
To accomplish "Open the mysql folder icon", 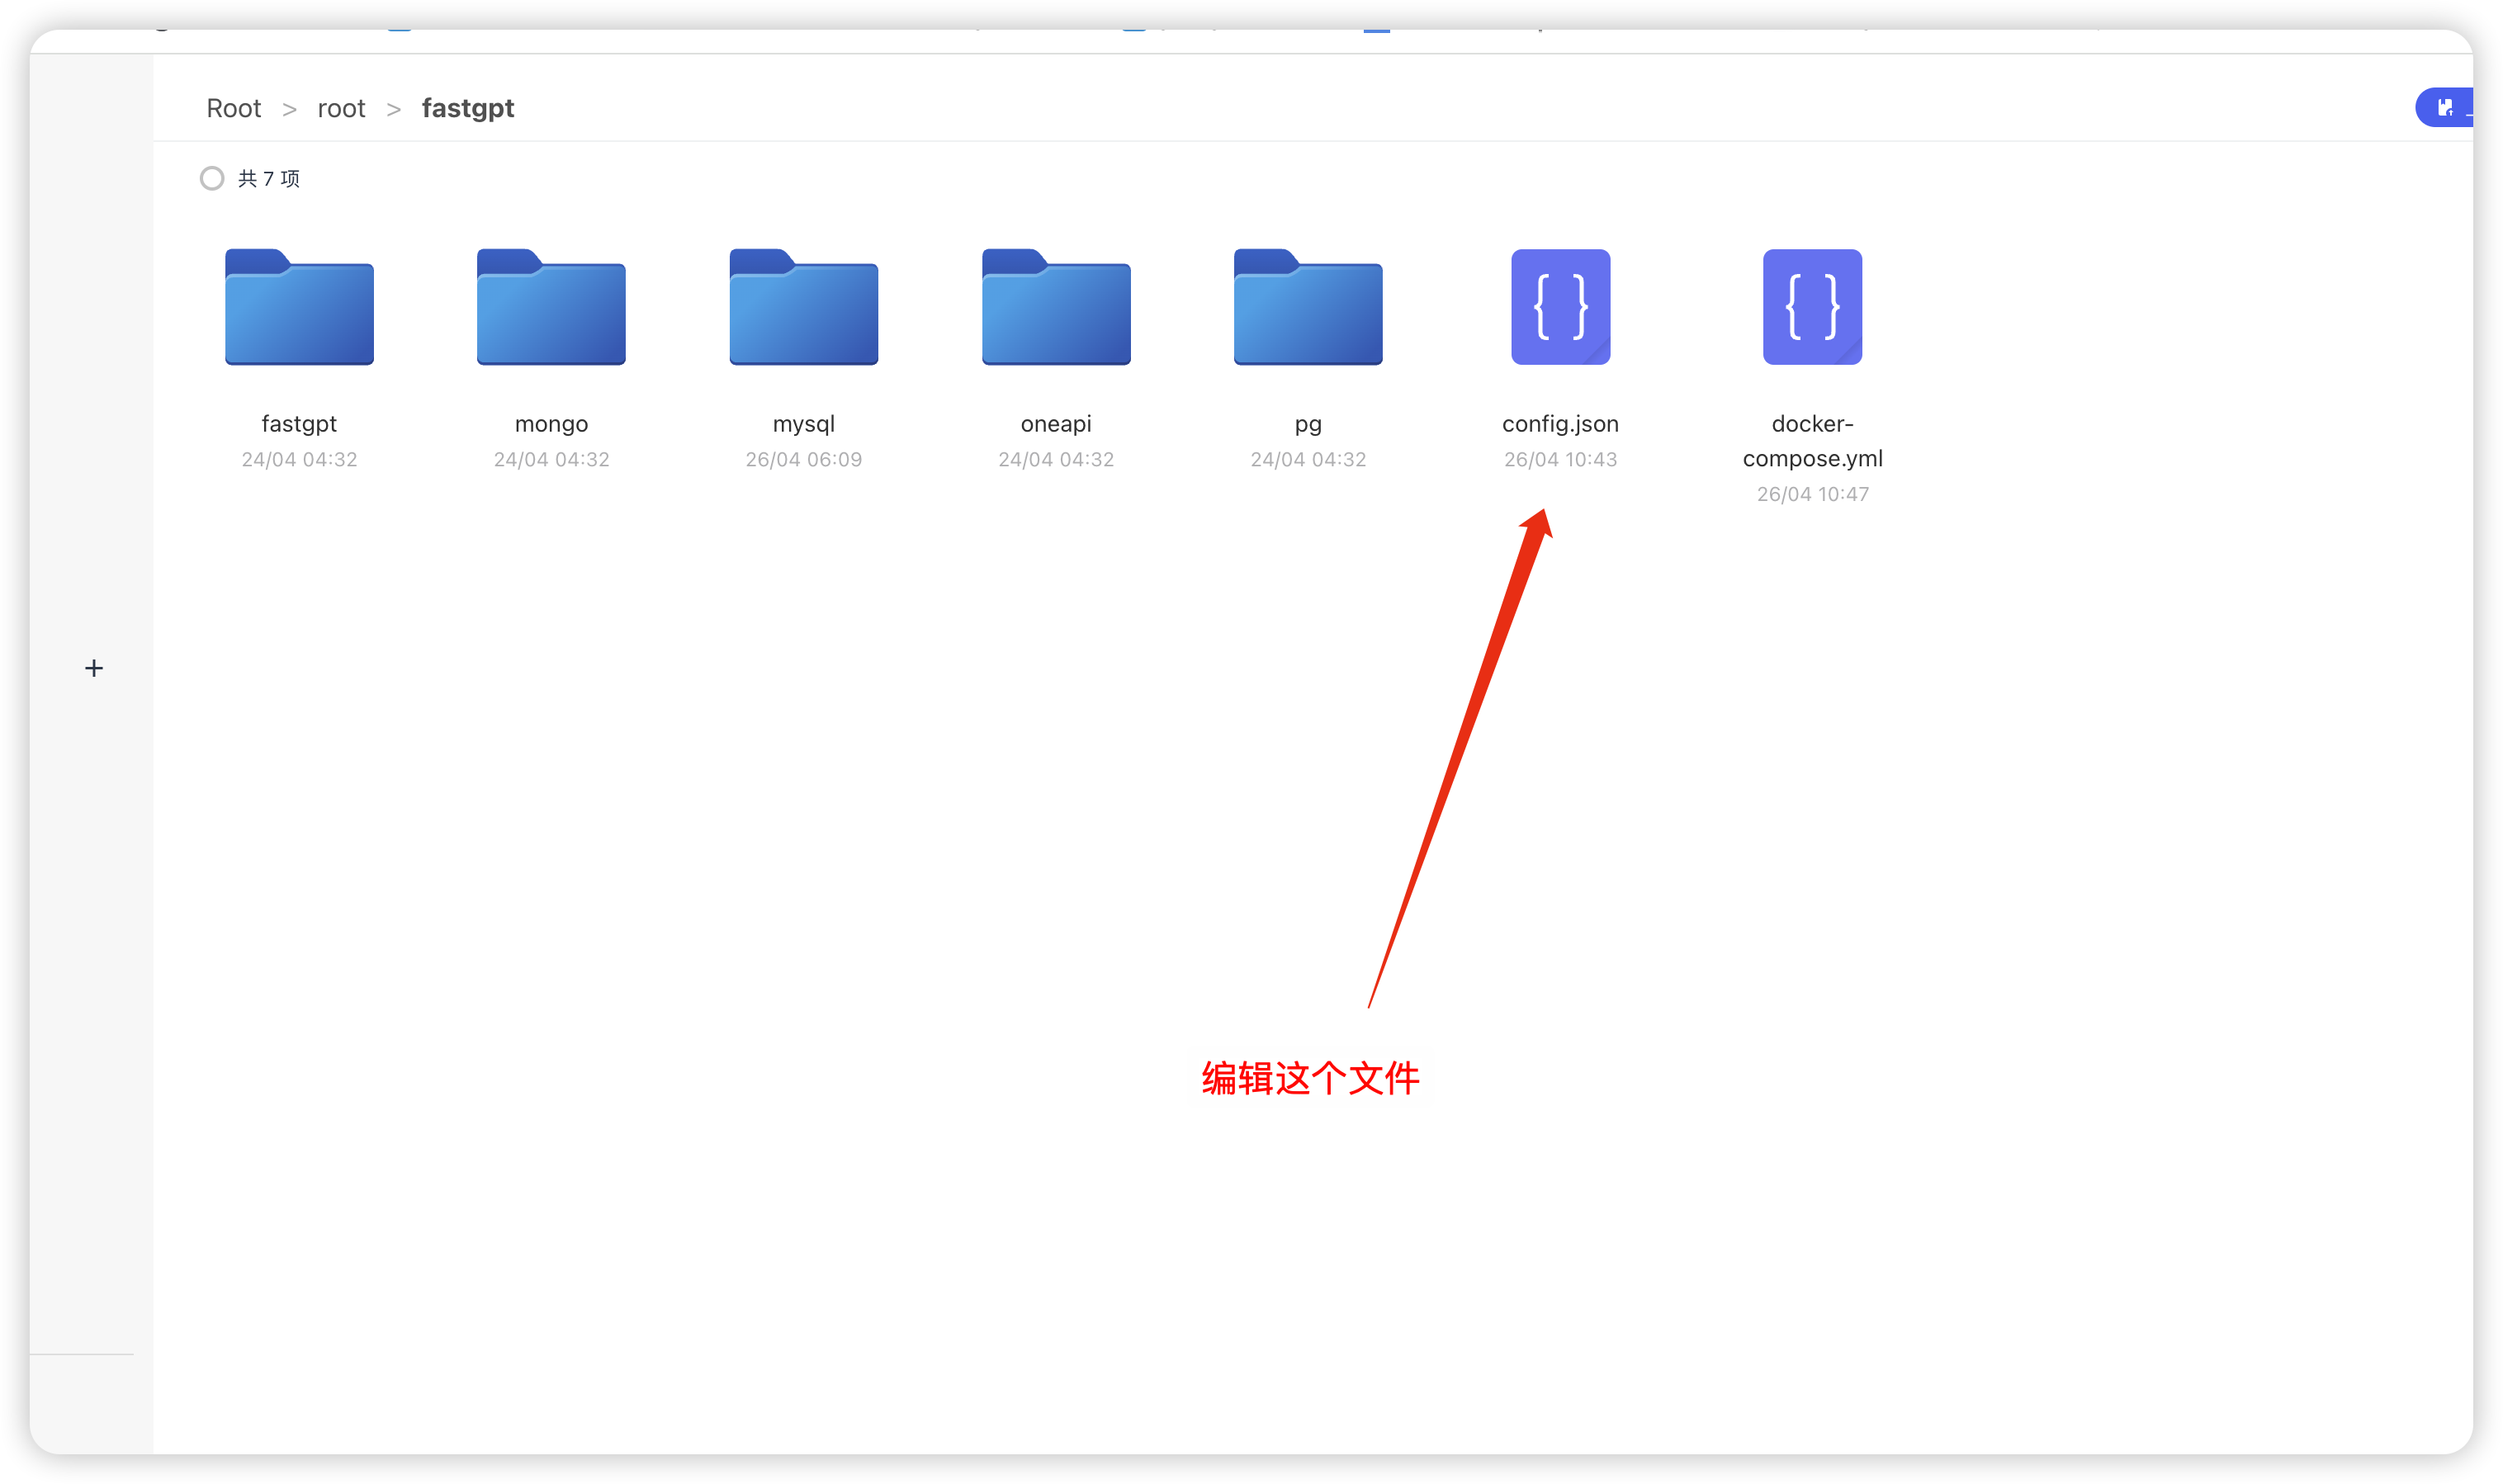I will (803, 307).
